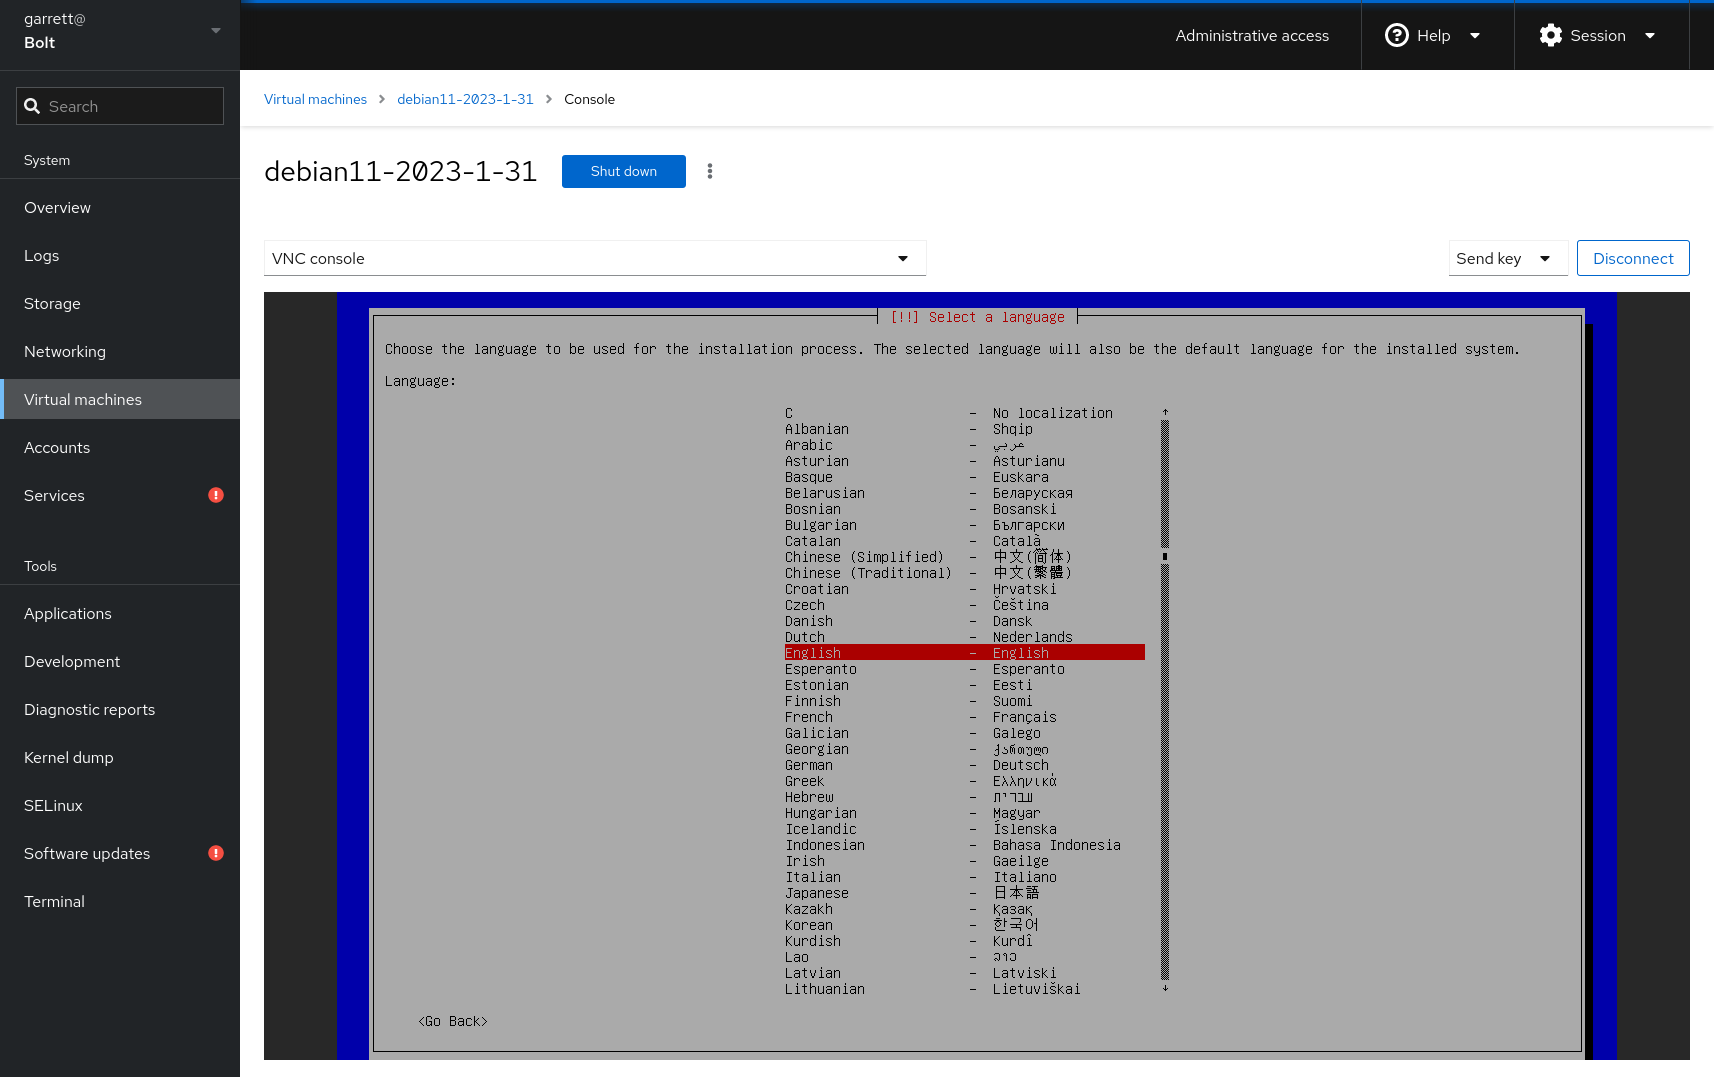The height and width of the screenshot is (1077, 1714).
Task: Open the Kernel dump page
Action: point(68,757)
